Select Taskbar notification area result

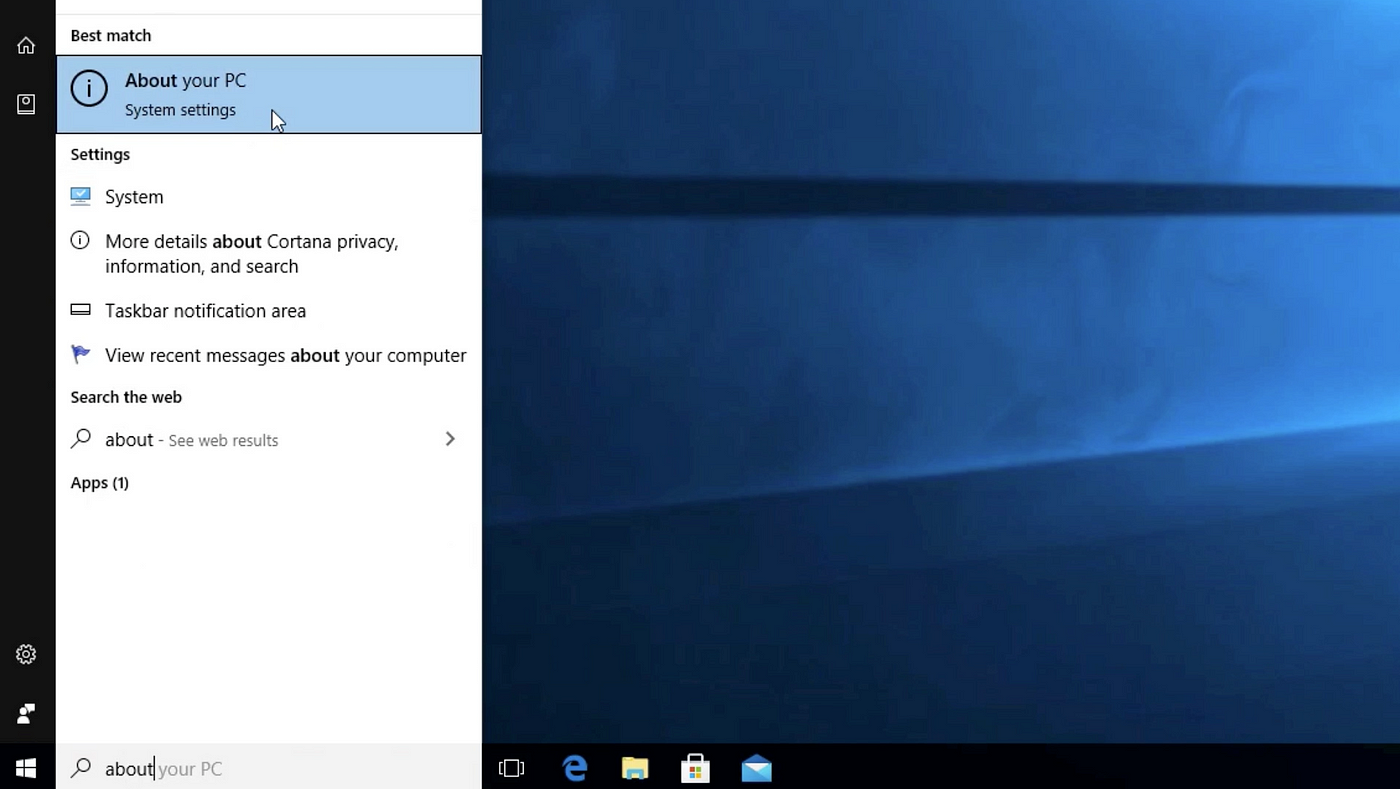(269, 311)
